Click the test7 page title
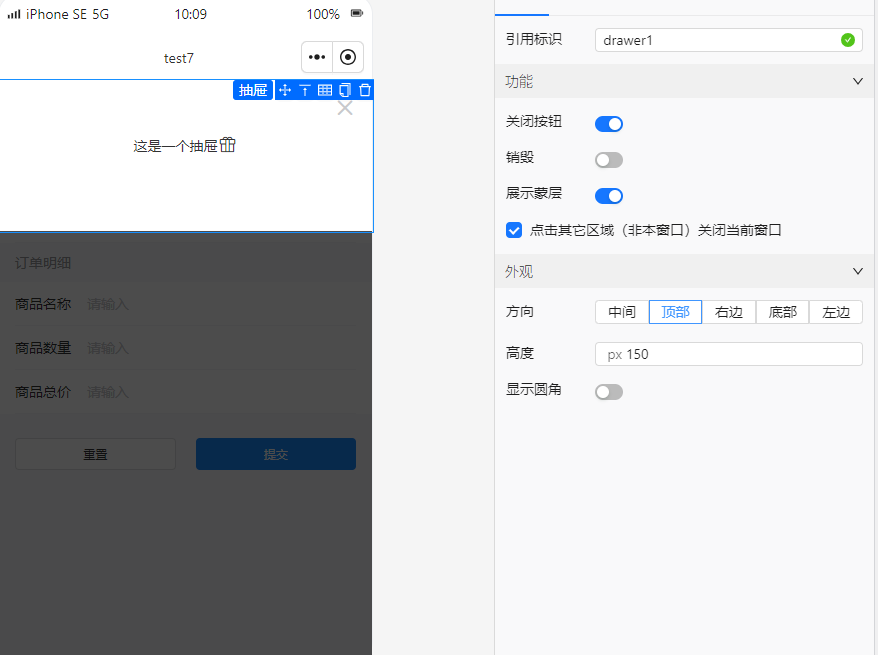This screenshot has width=878, height=655. click(179, 58)
